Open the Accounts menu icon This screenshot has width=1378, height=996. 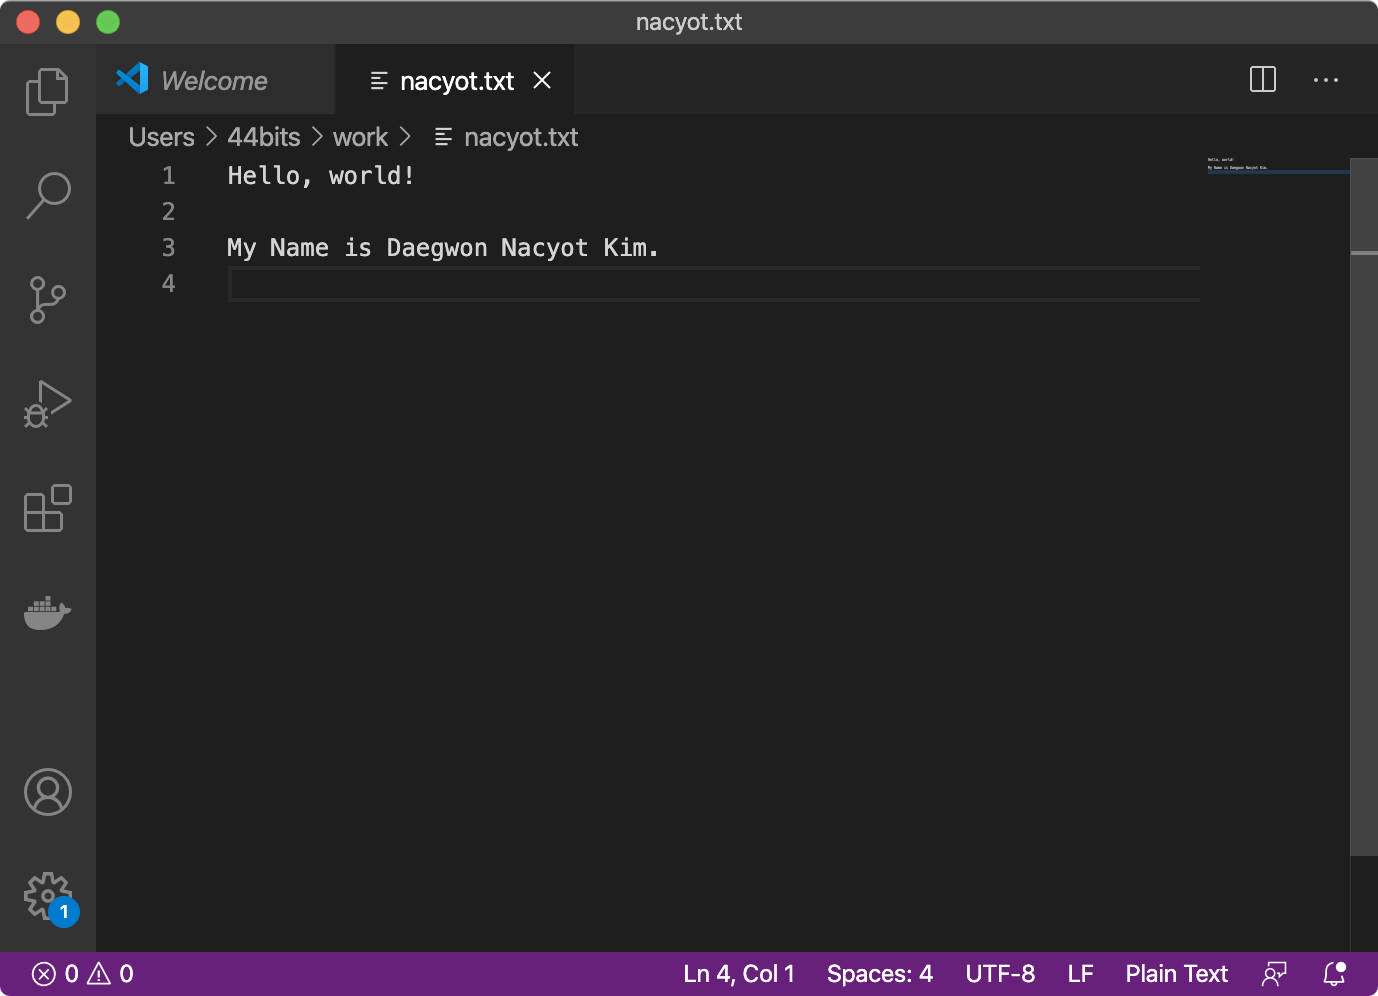47,792
